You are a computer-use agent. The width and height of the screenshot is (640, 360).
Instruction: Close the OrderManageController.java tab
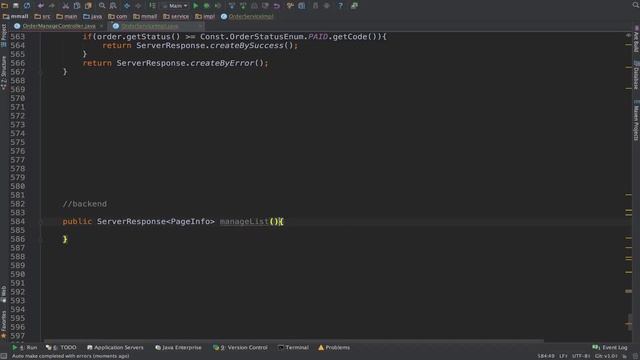click(101, 26)
